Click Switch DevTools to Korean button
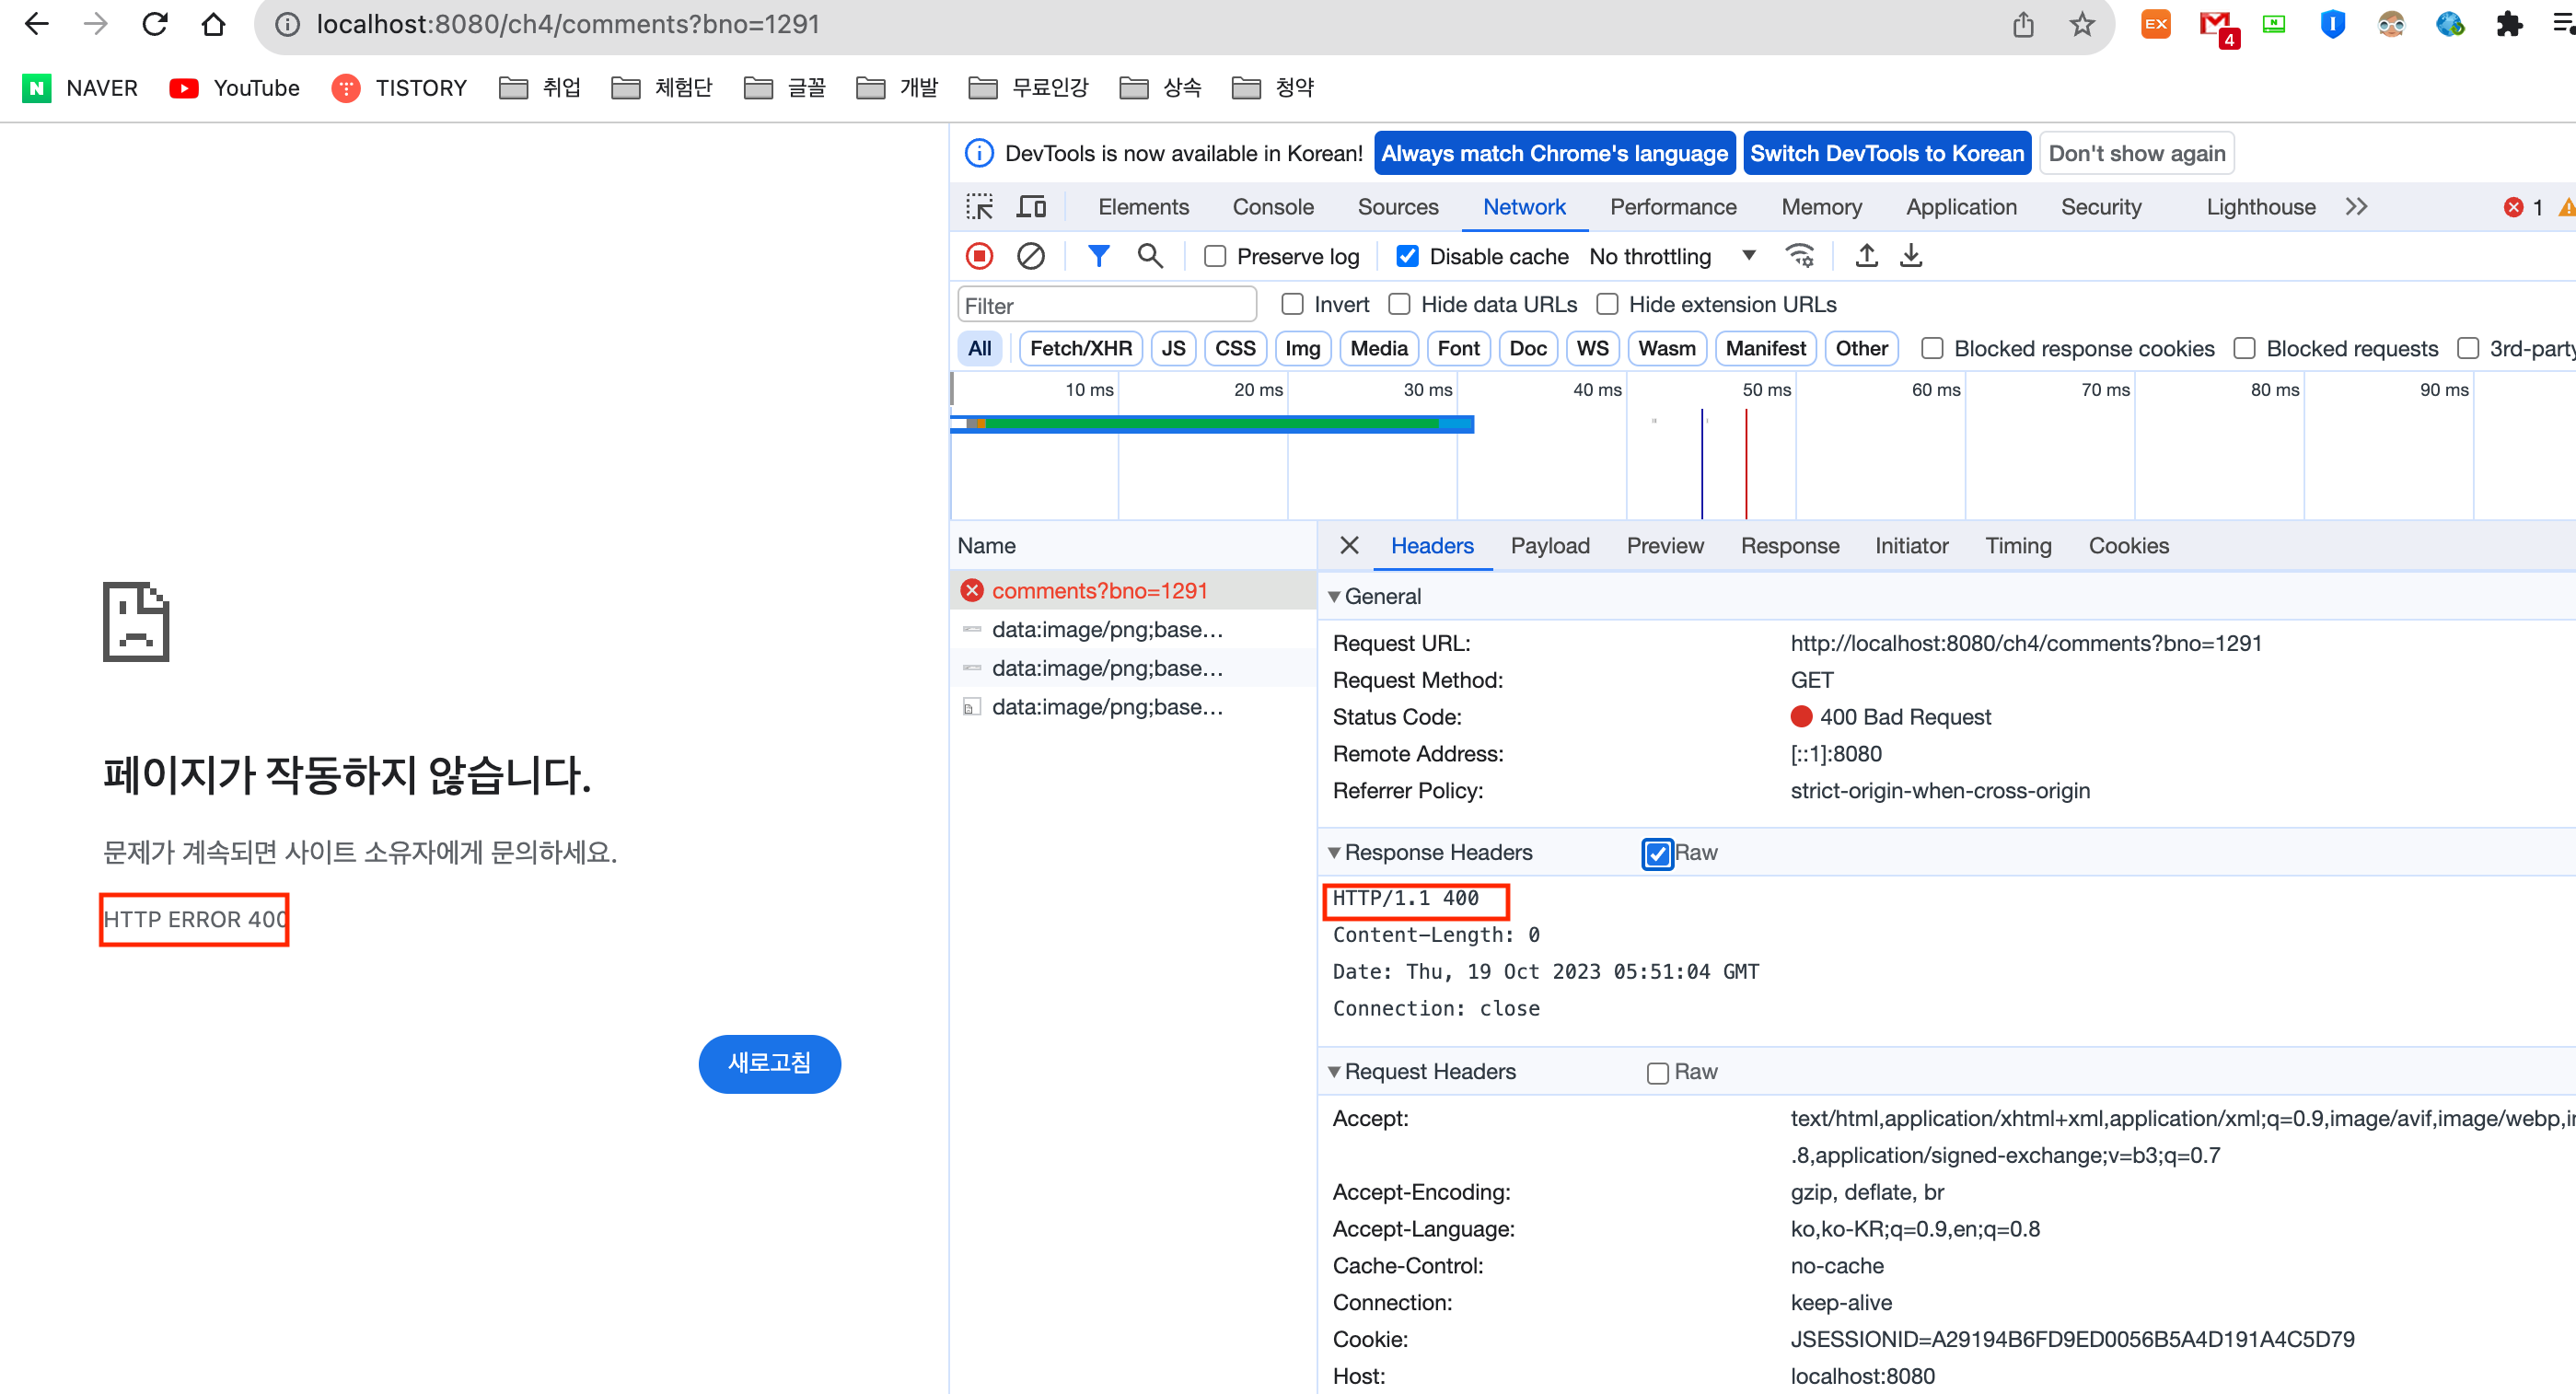Screen dimensions: 2576x1394 pyautogui.click(x=1886, y=154)
